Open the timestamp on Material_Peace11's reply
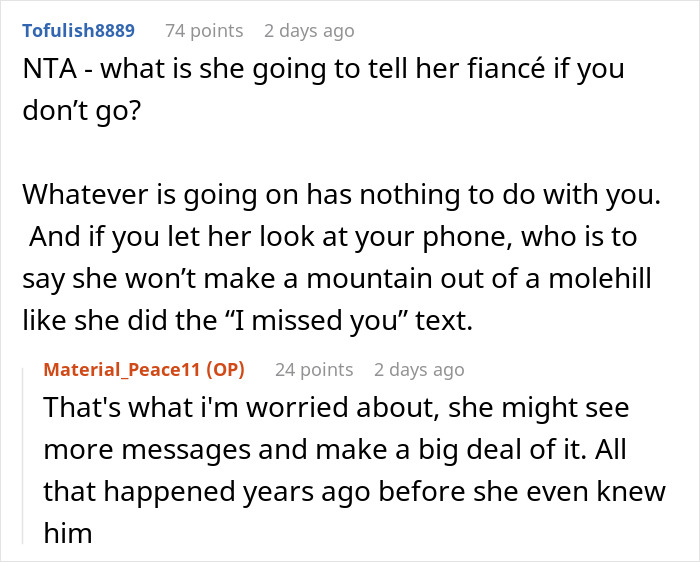The height and width of the screenshot is (562, 700). coord(419,370)
